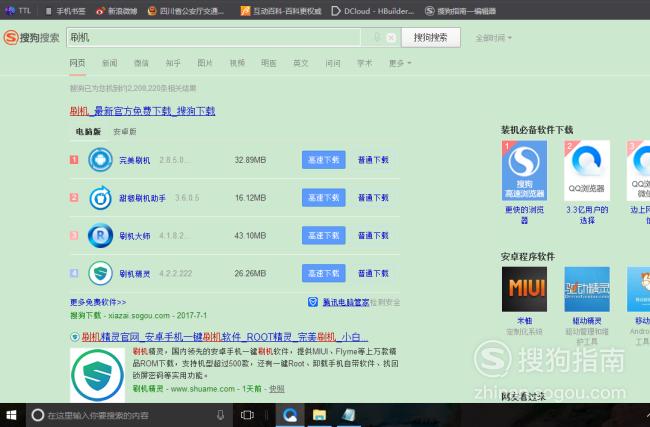Open the 手机书签 bookmark
The width and height of the screenshot is (650, 427).
(65, 11)
